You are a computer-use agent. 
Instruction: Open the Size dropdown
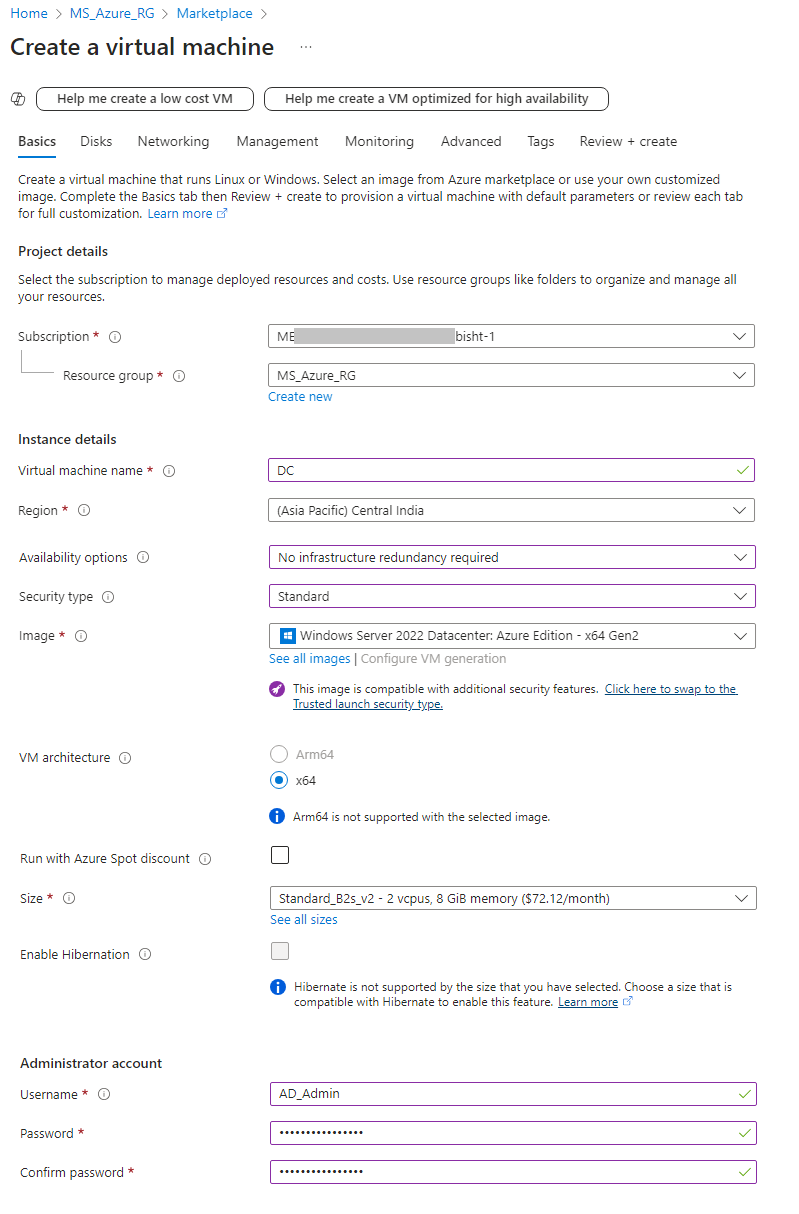[513, 898]
